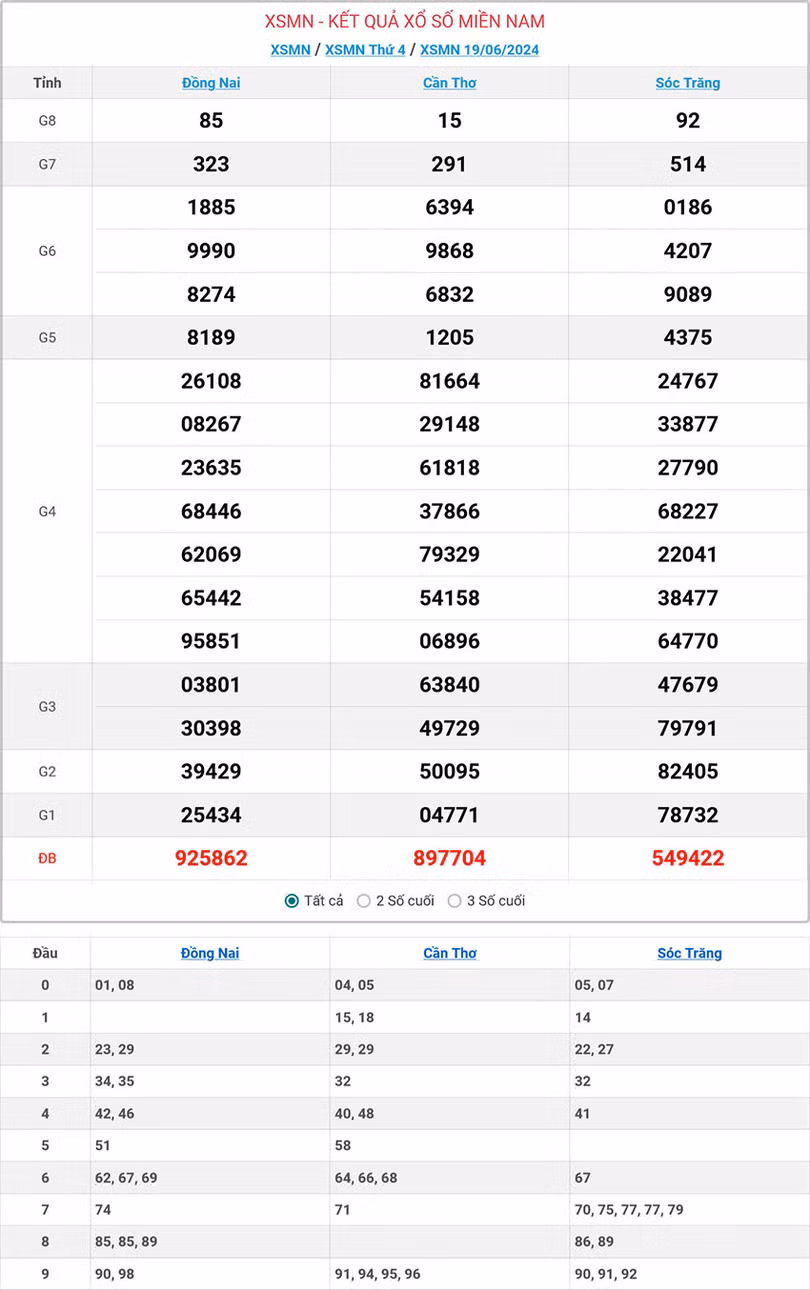Viewport: 810px width, 1290px height.
Task: Select the 2 Số cuối radio option
Action: point(364,901)
